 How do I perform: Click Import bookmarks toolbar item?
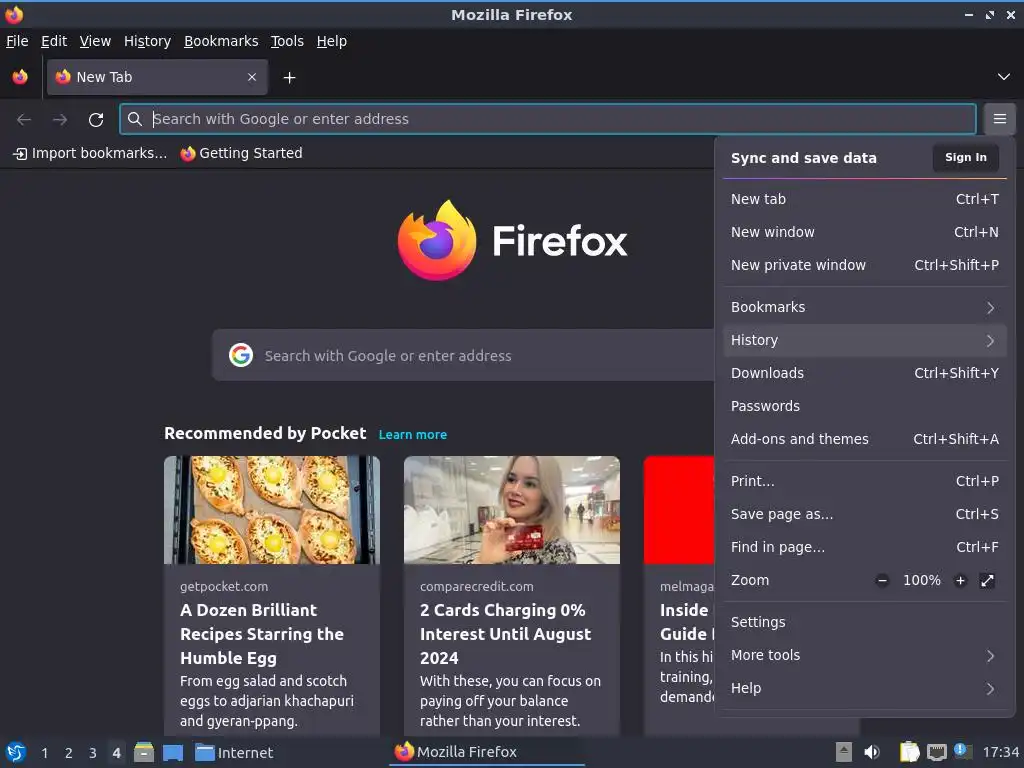coord(90,153)
